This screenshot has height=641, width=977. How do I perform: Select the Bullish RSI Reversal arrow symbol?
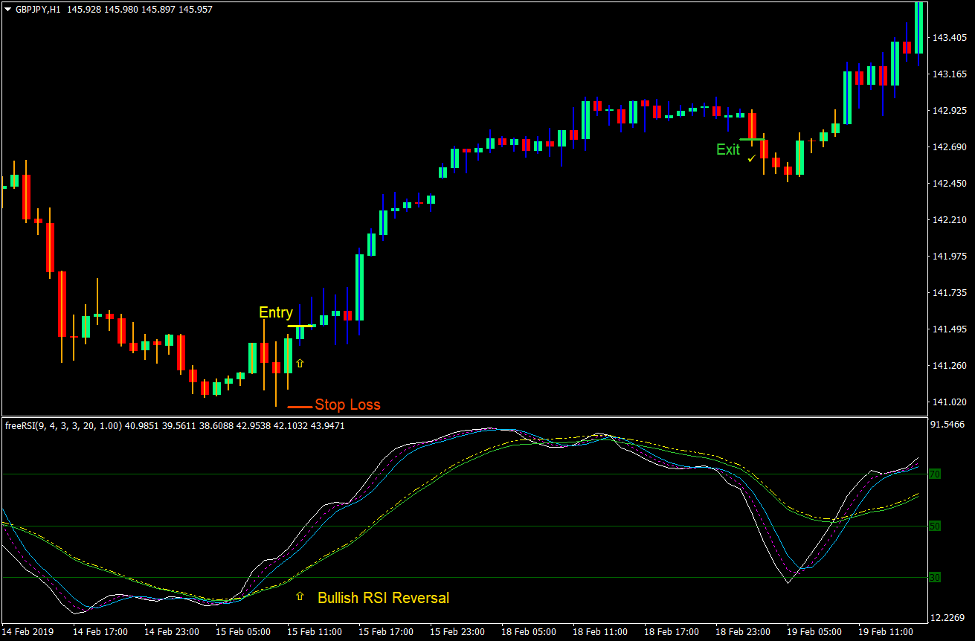tap(300, 596)
